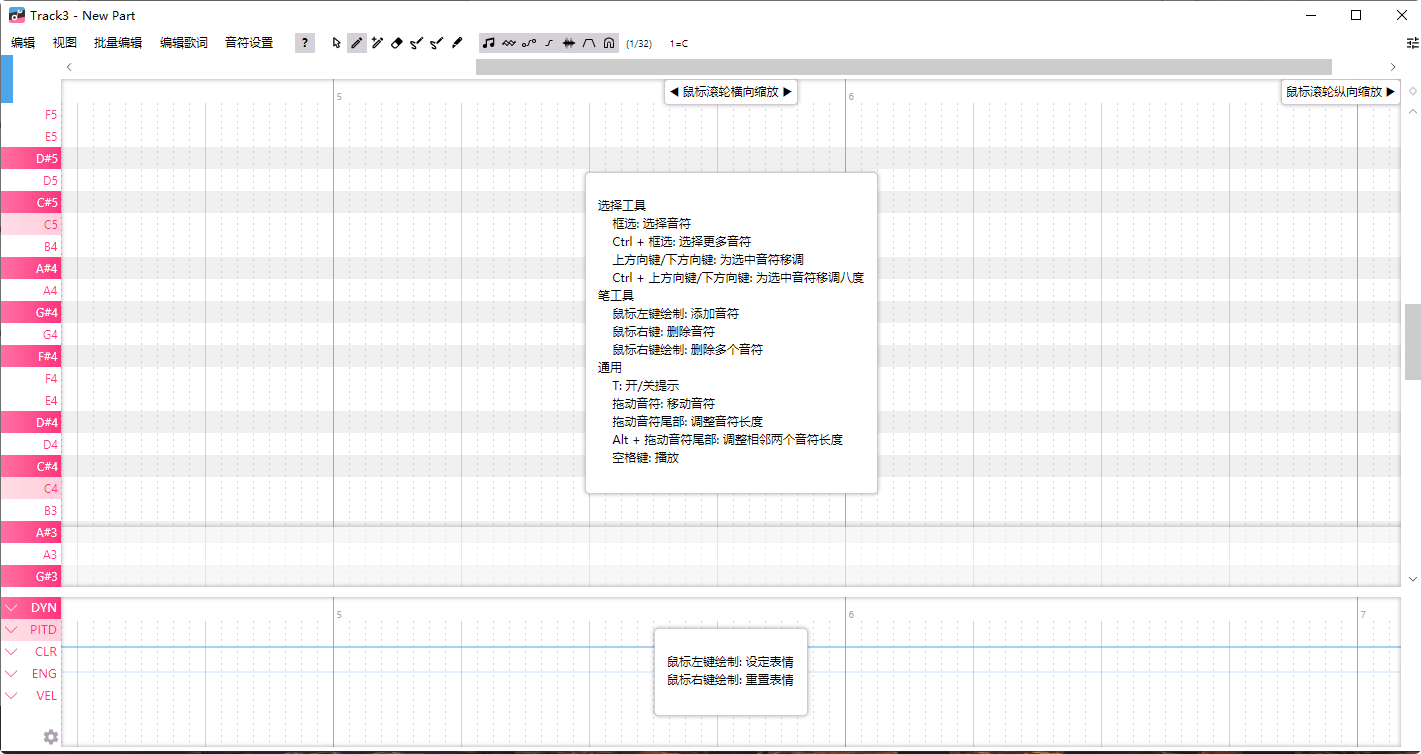Collapse the DYN parameter lane

[12, 607]
